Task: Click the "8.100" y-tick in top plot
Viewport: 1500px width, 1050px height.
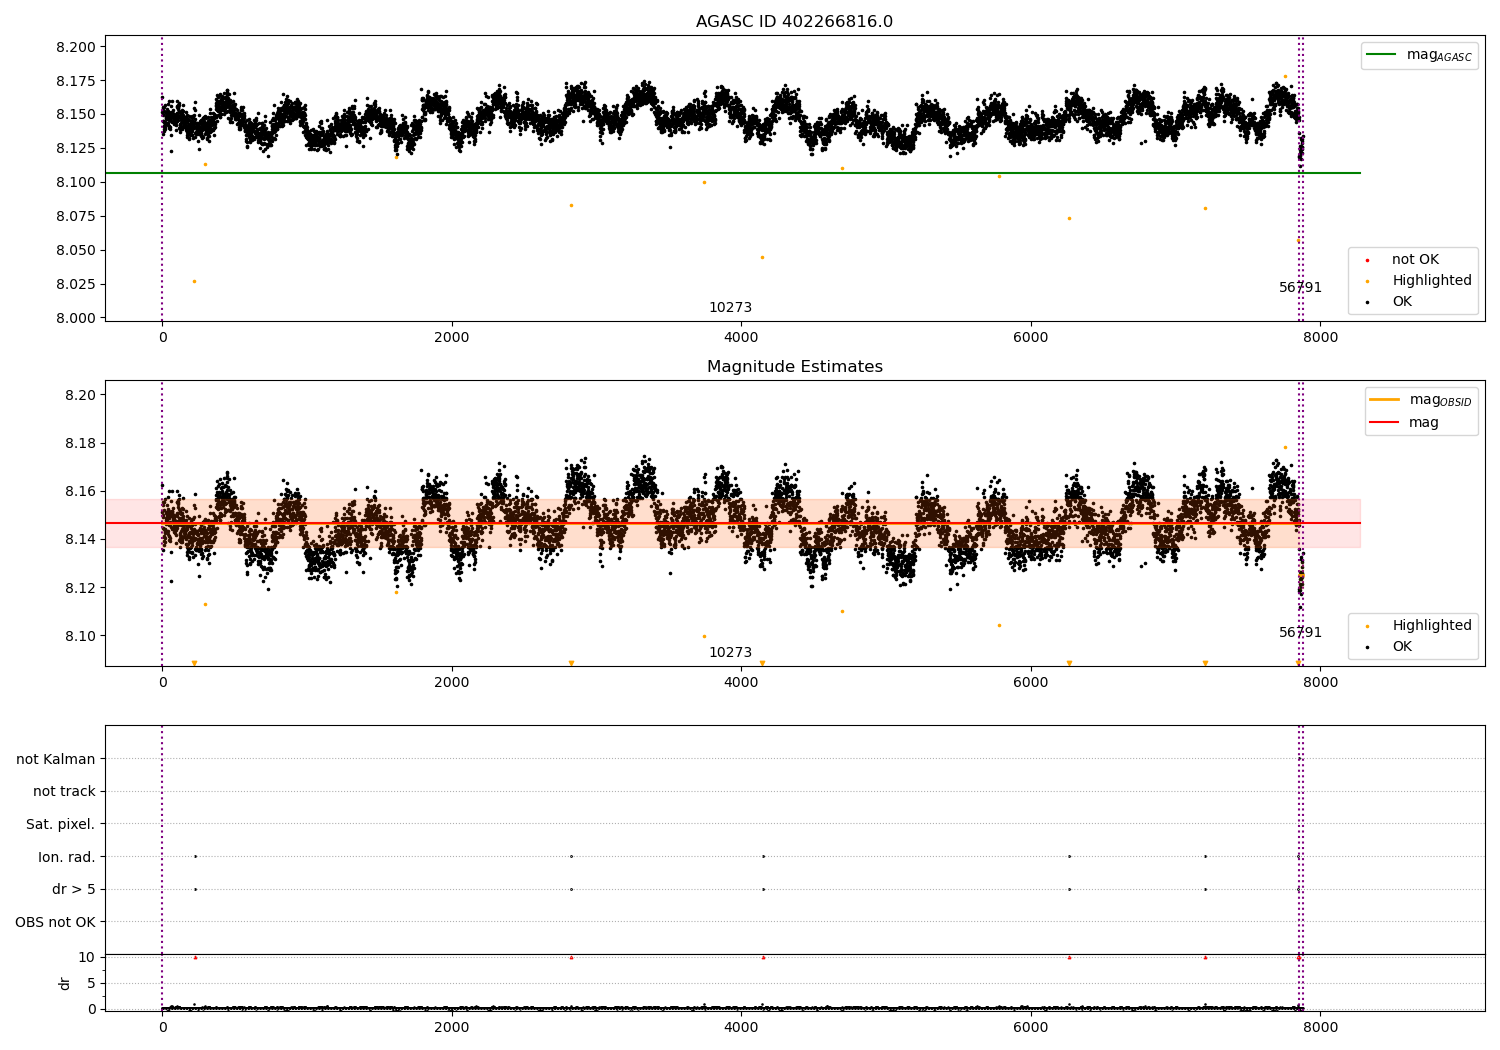Action: click(76, 183)
